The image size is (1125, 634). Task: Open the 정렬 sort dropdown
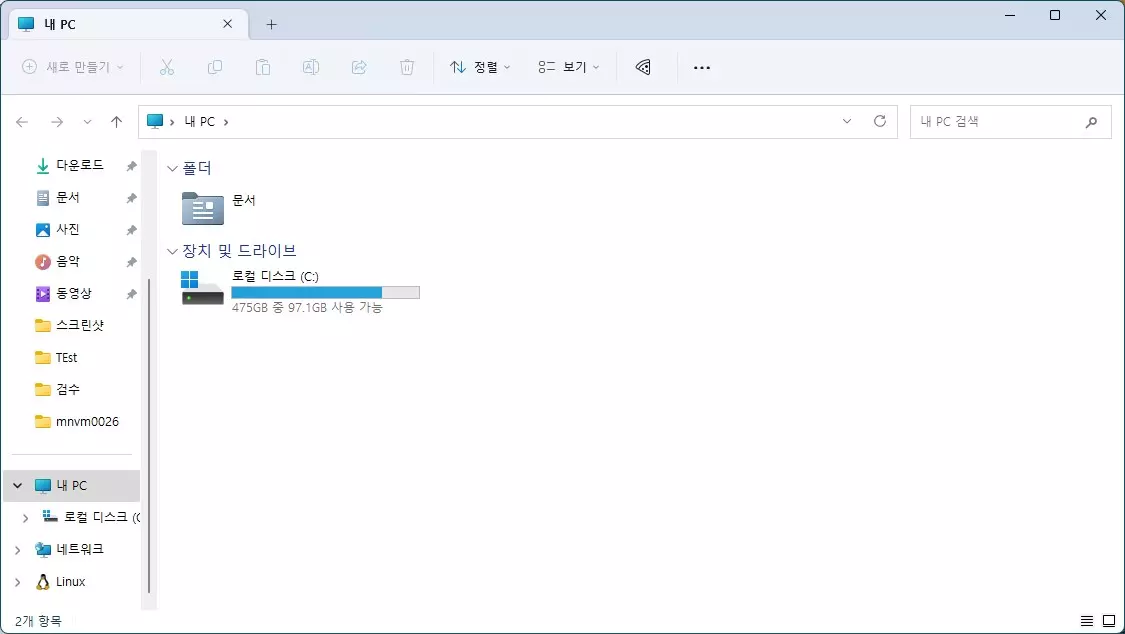(480, 67)
